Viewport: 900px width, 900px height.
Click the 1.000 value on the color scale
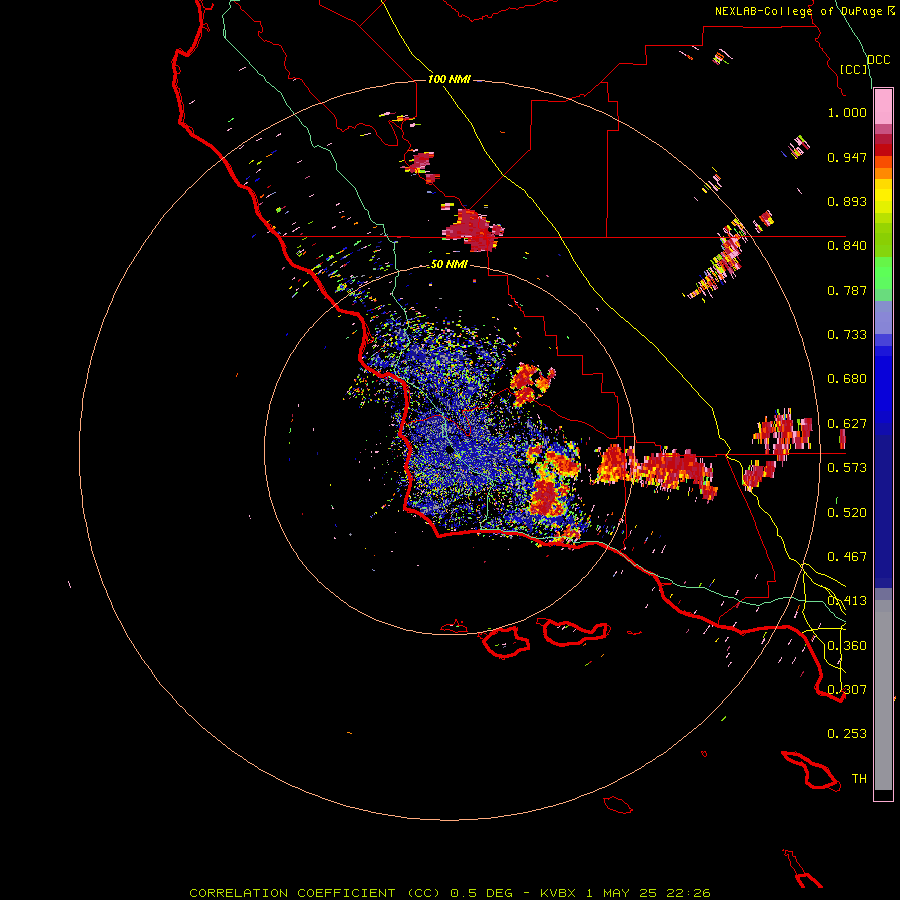coord(847,112)
